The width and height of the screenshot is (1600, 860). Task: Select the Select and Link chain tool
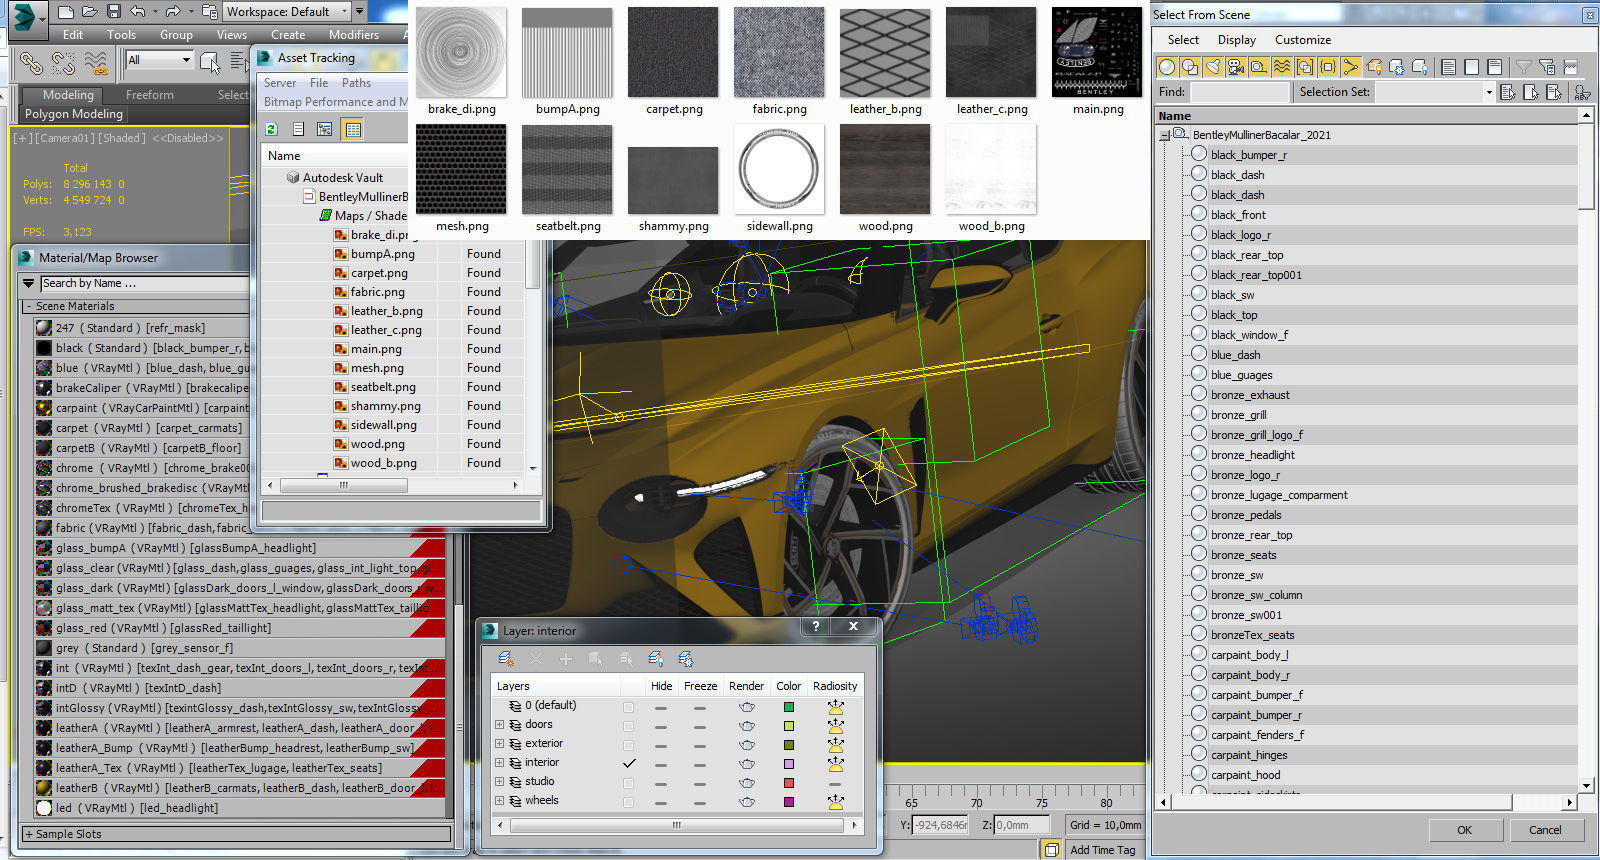(x=31, y=63)
